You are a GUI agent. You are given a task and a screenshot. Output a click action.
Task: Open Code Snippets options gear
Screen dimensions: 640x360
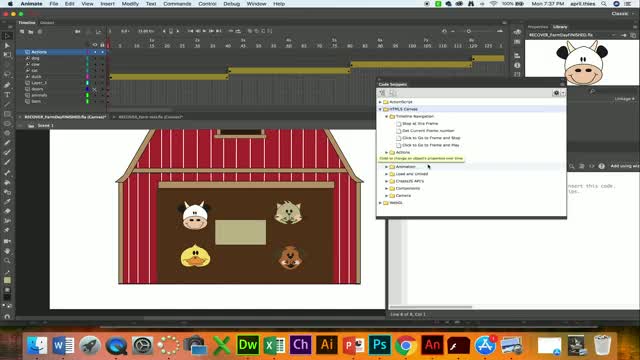click(556, 93)
